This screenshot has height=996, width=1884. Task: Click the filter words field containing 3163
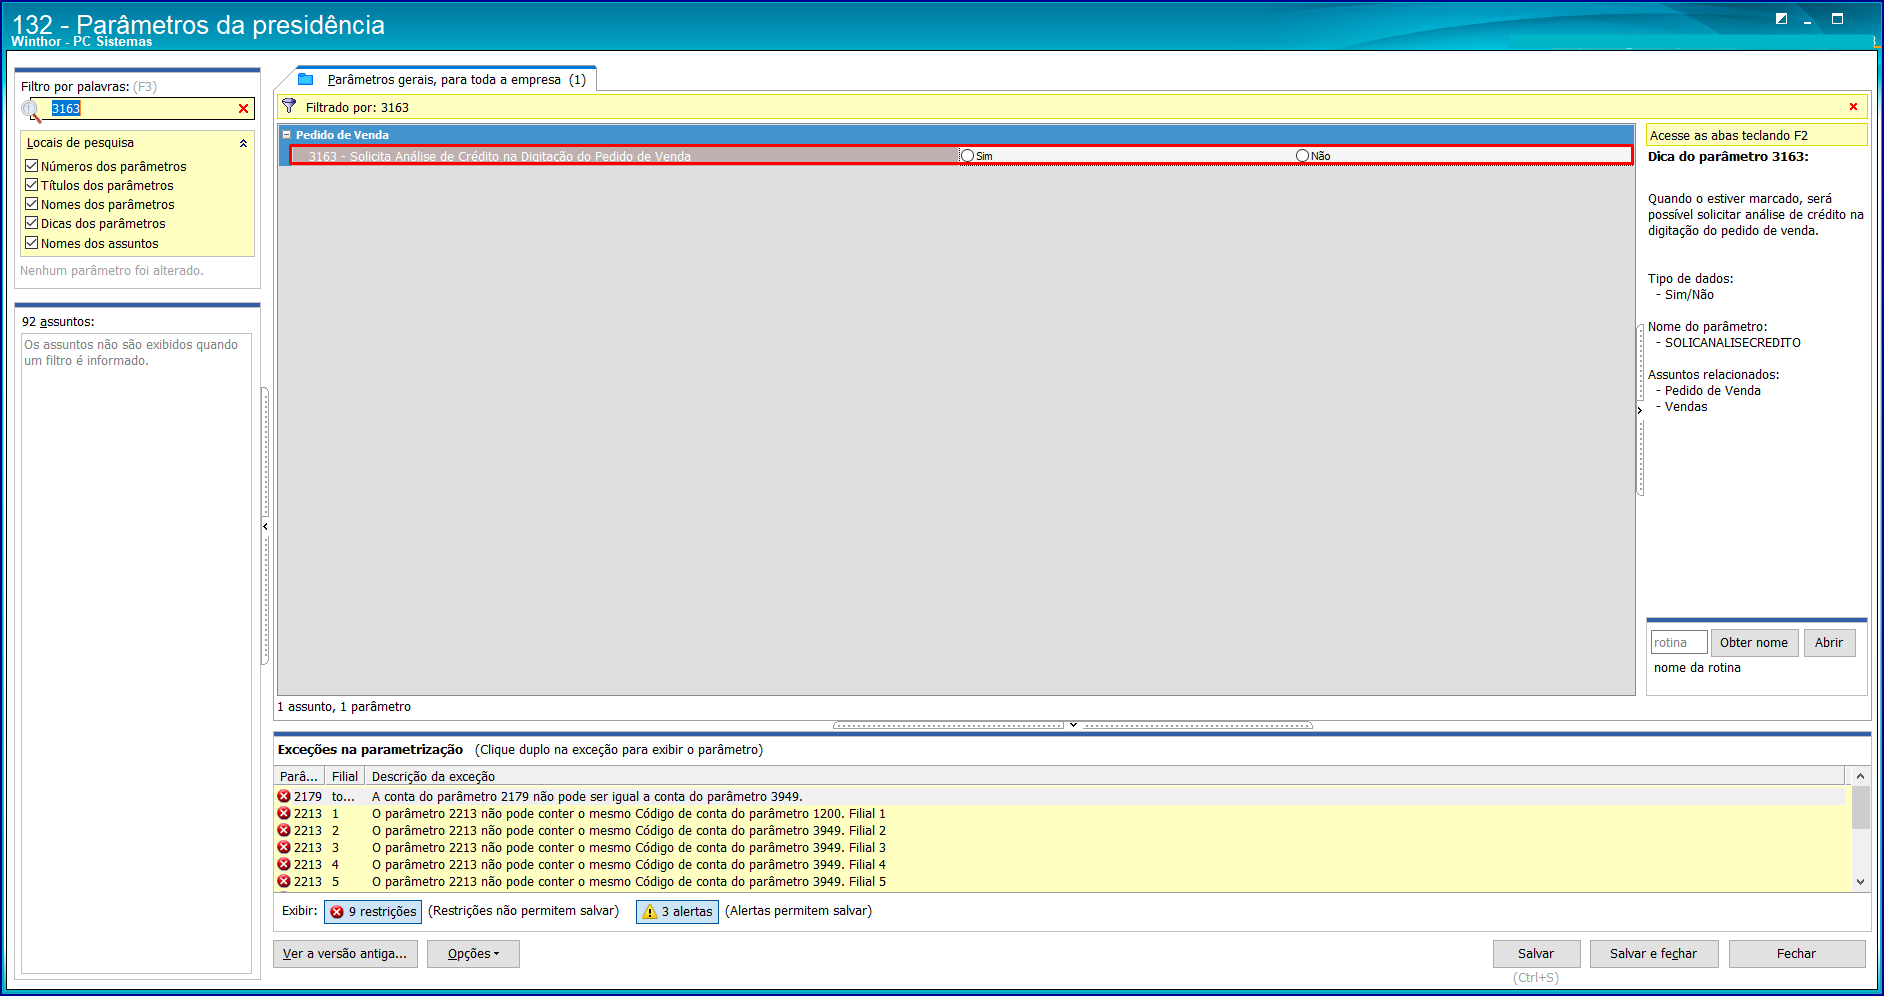point(142,109)
